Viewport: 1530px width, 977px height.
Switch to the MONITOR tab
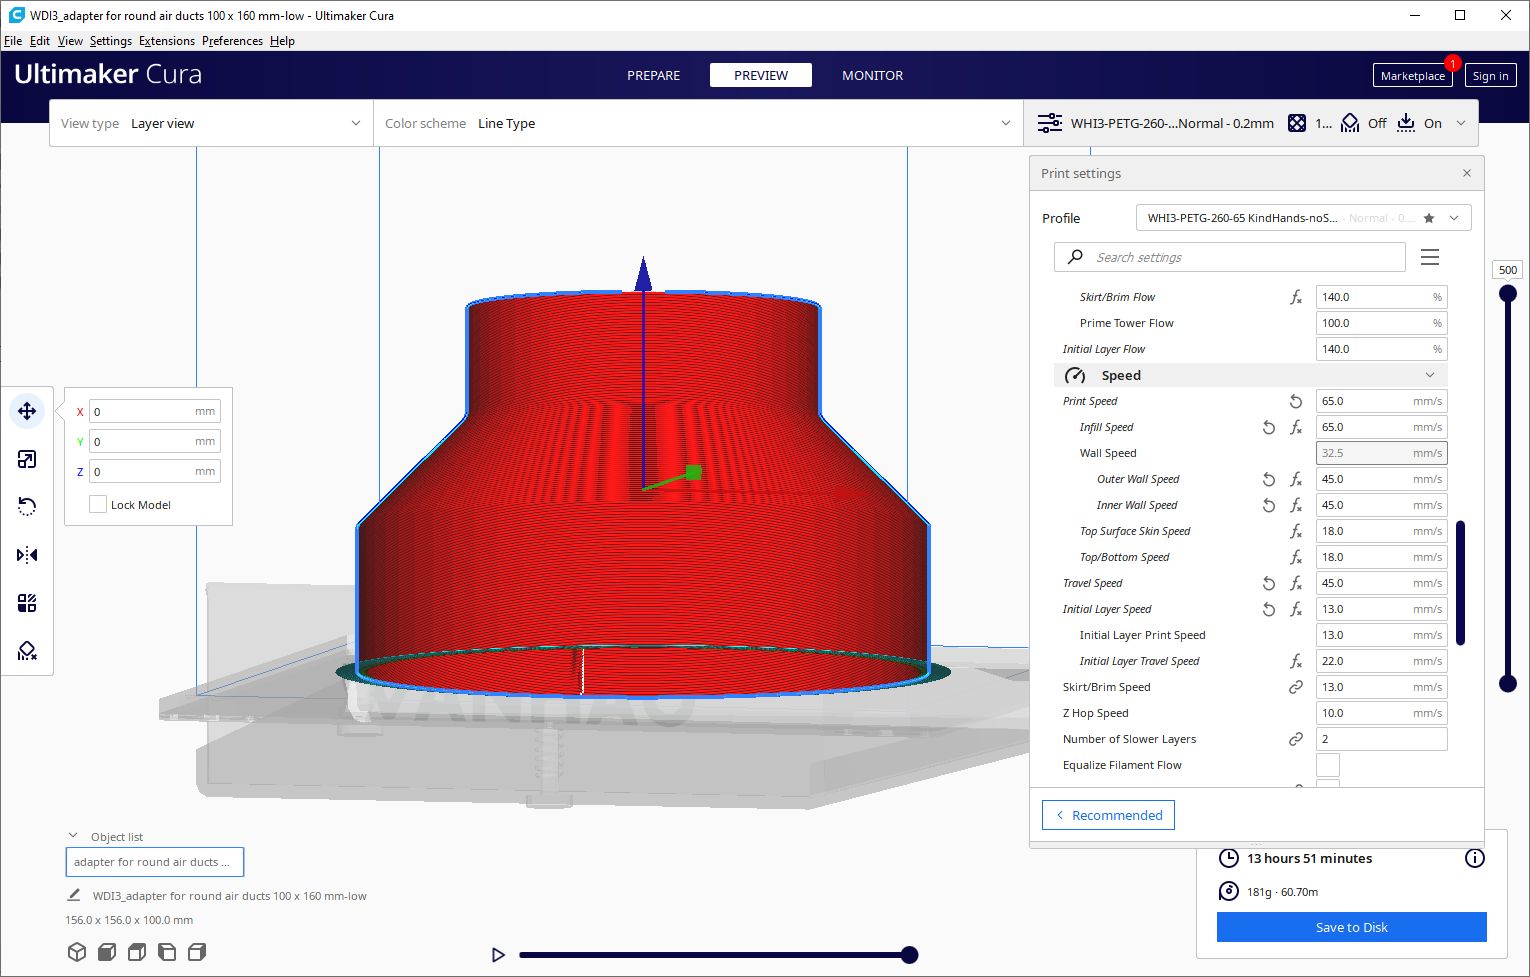(871, 75)
